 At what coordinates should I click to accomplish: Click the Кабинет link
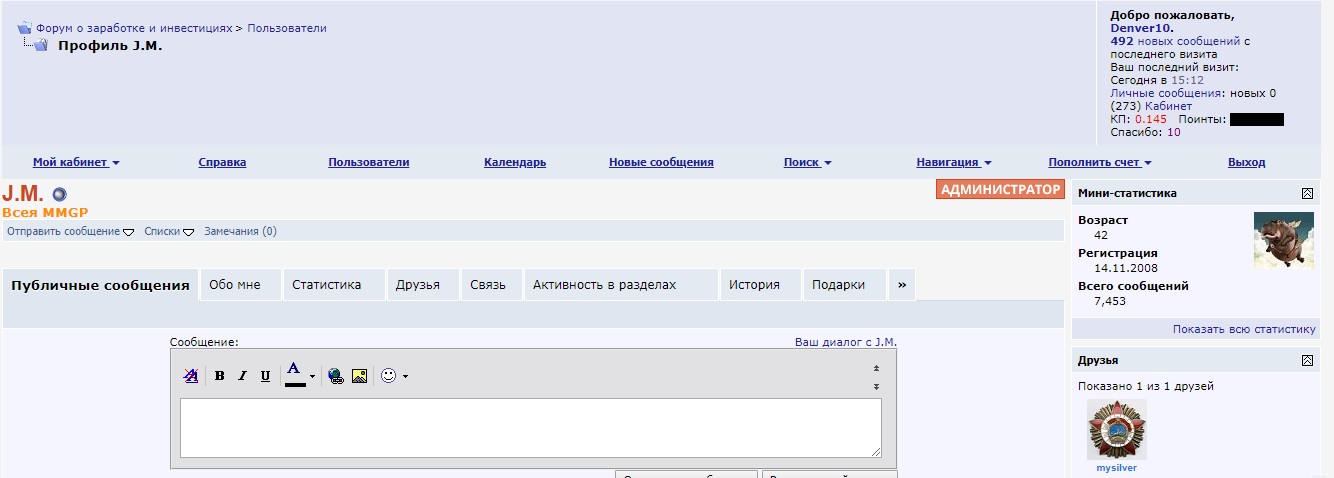coord(1168,106)
